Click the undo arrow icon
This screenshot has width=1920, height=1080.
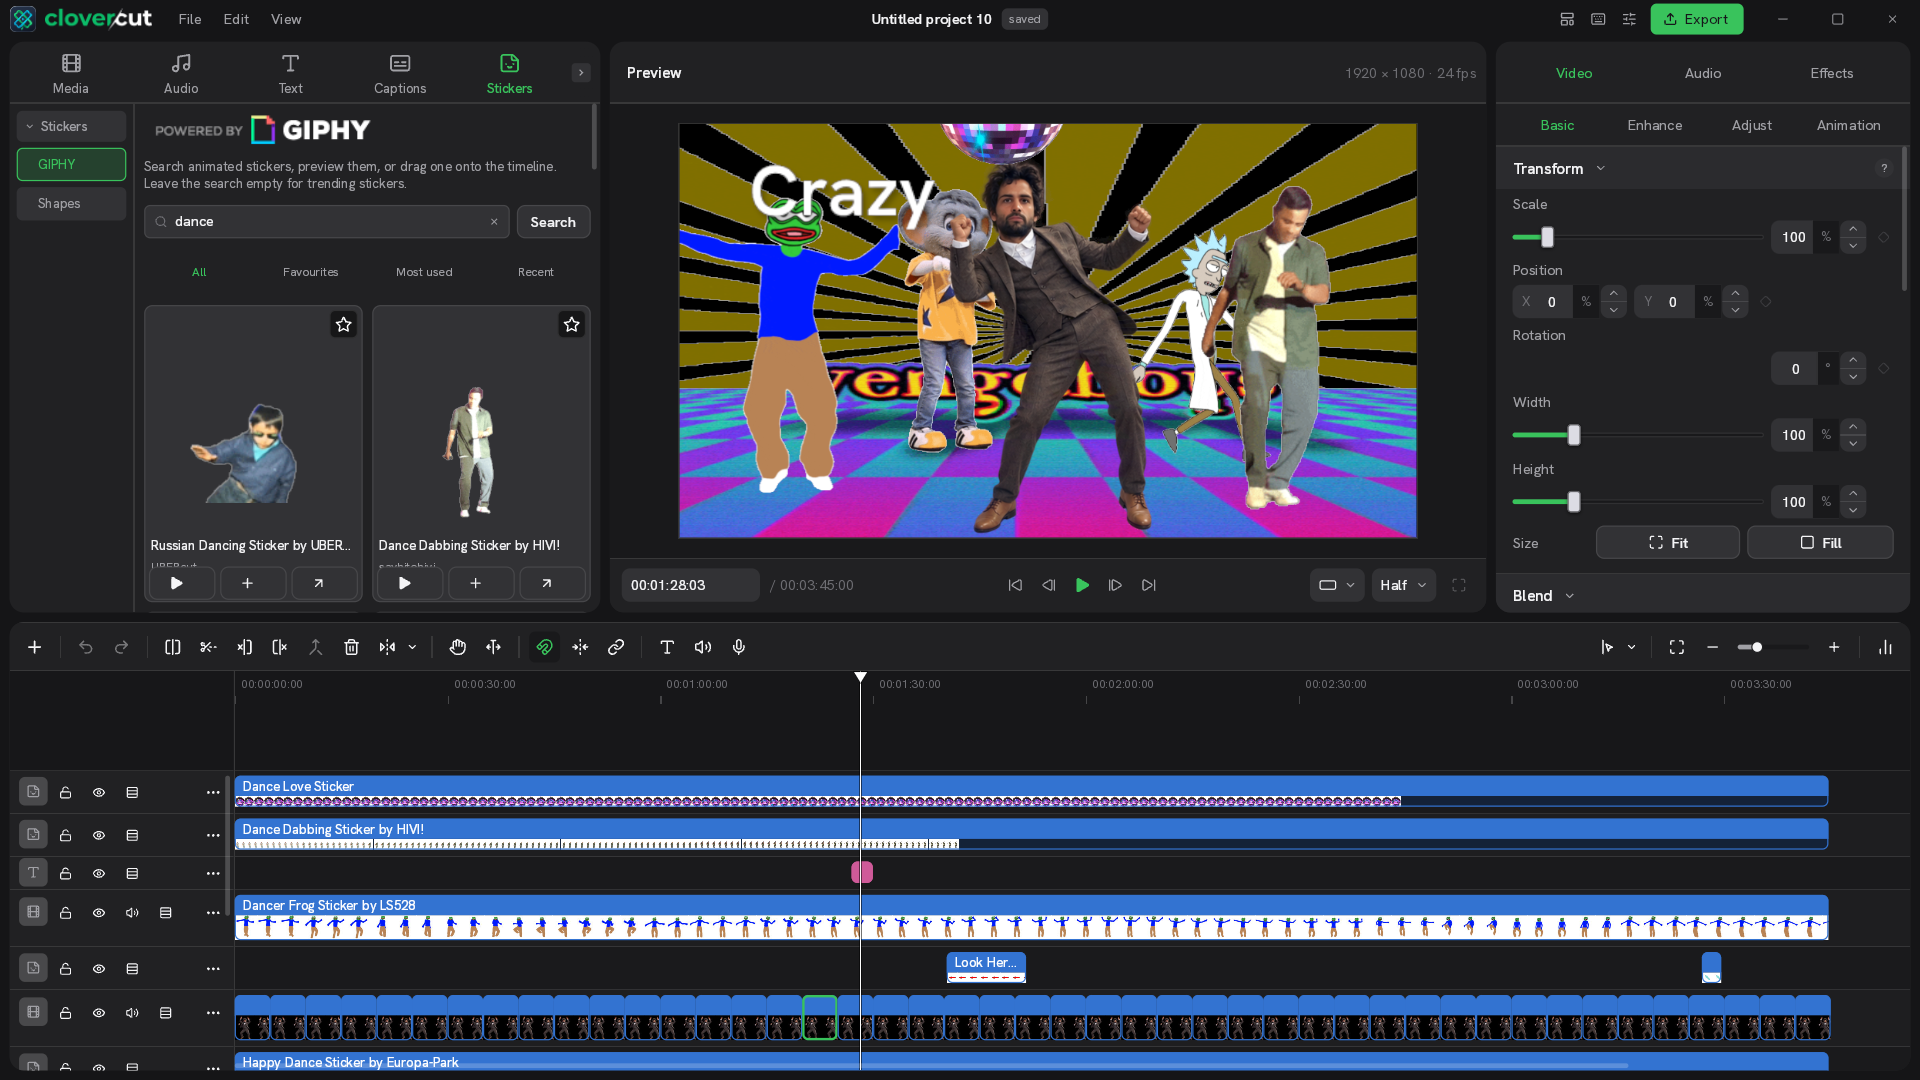coord(86,647)
